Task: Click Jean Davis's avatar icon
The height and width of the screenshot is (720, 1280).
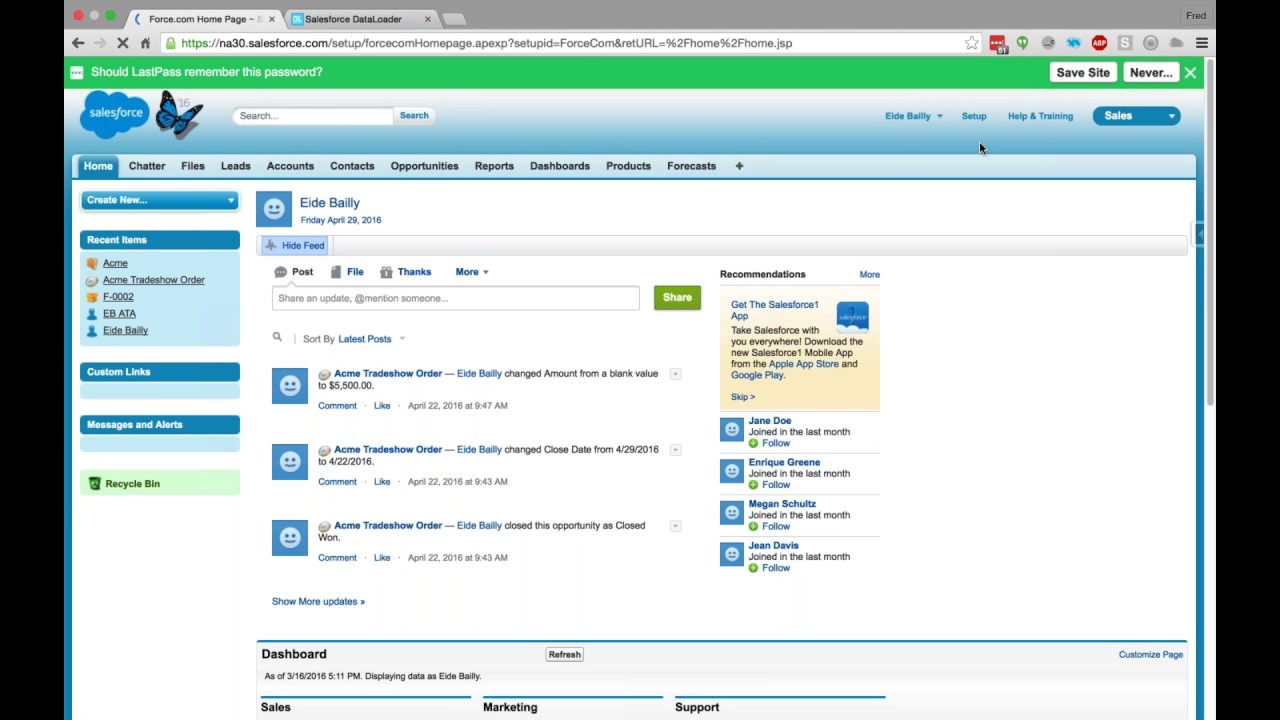Action: tap(732, 554)
